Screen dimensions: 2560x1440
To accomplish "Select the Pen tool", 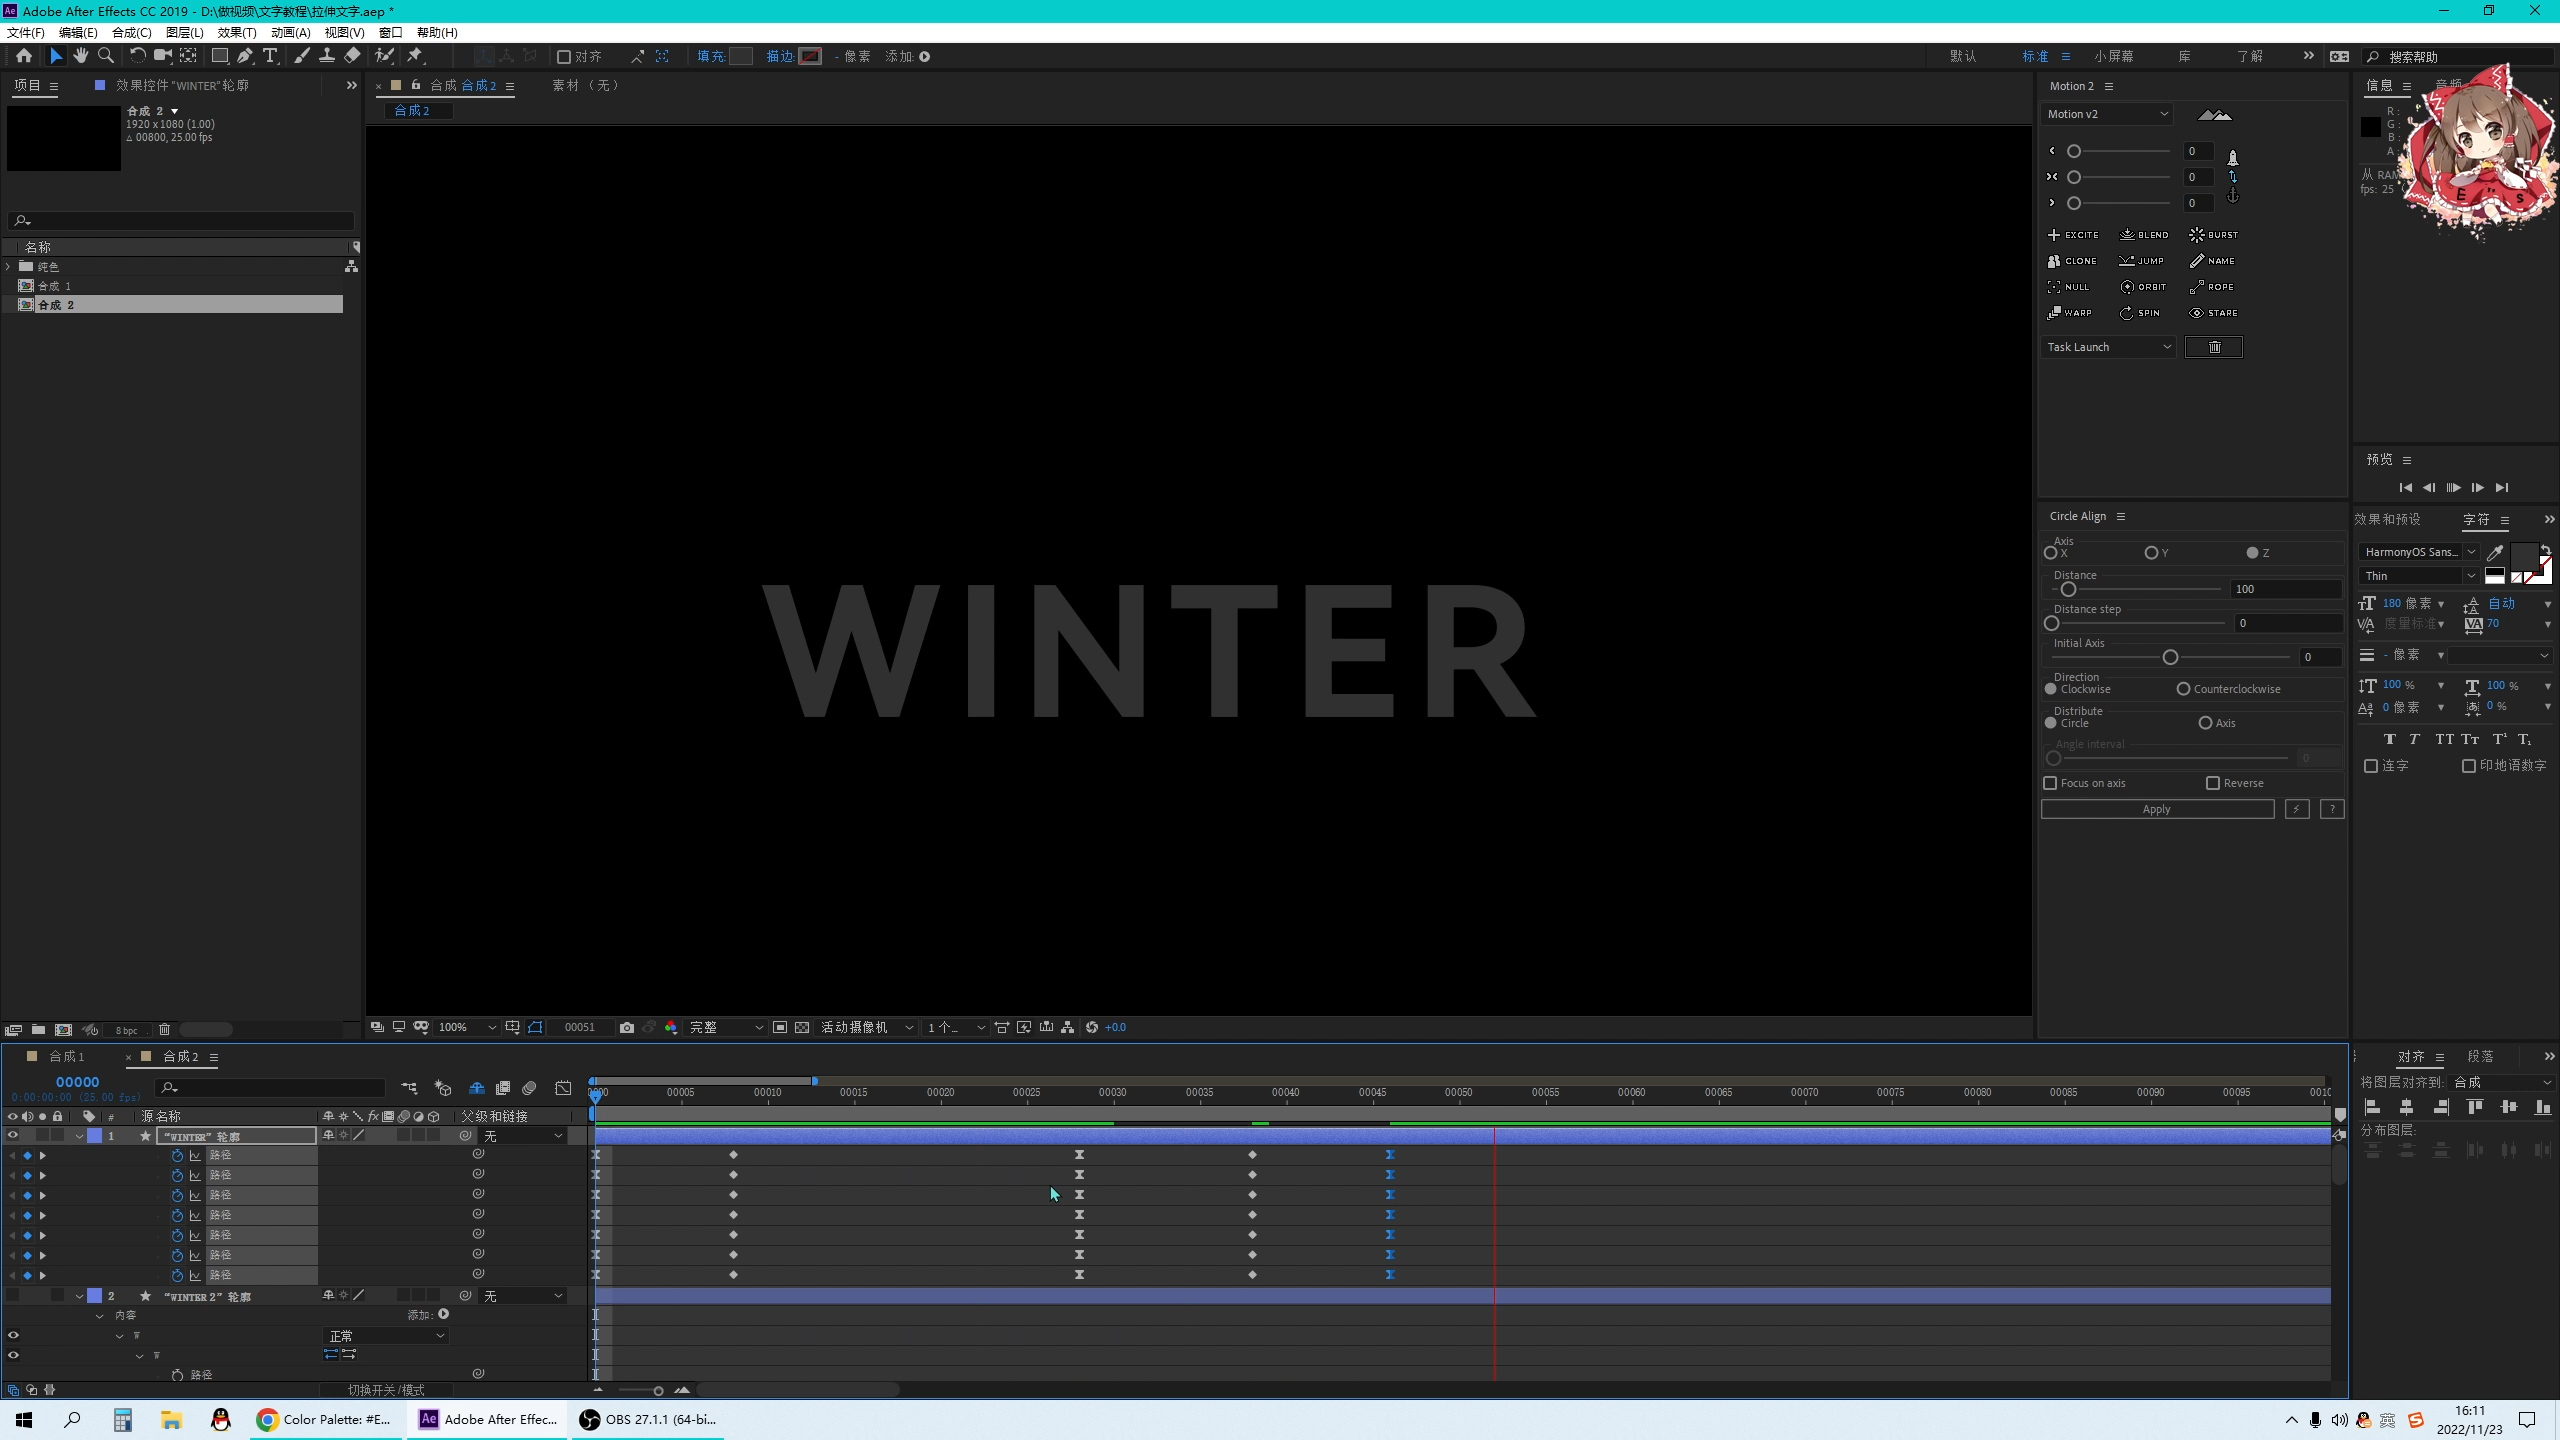I will click(245, 56).
